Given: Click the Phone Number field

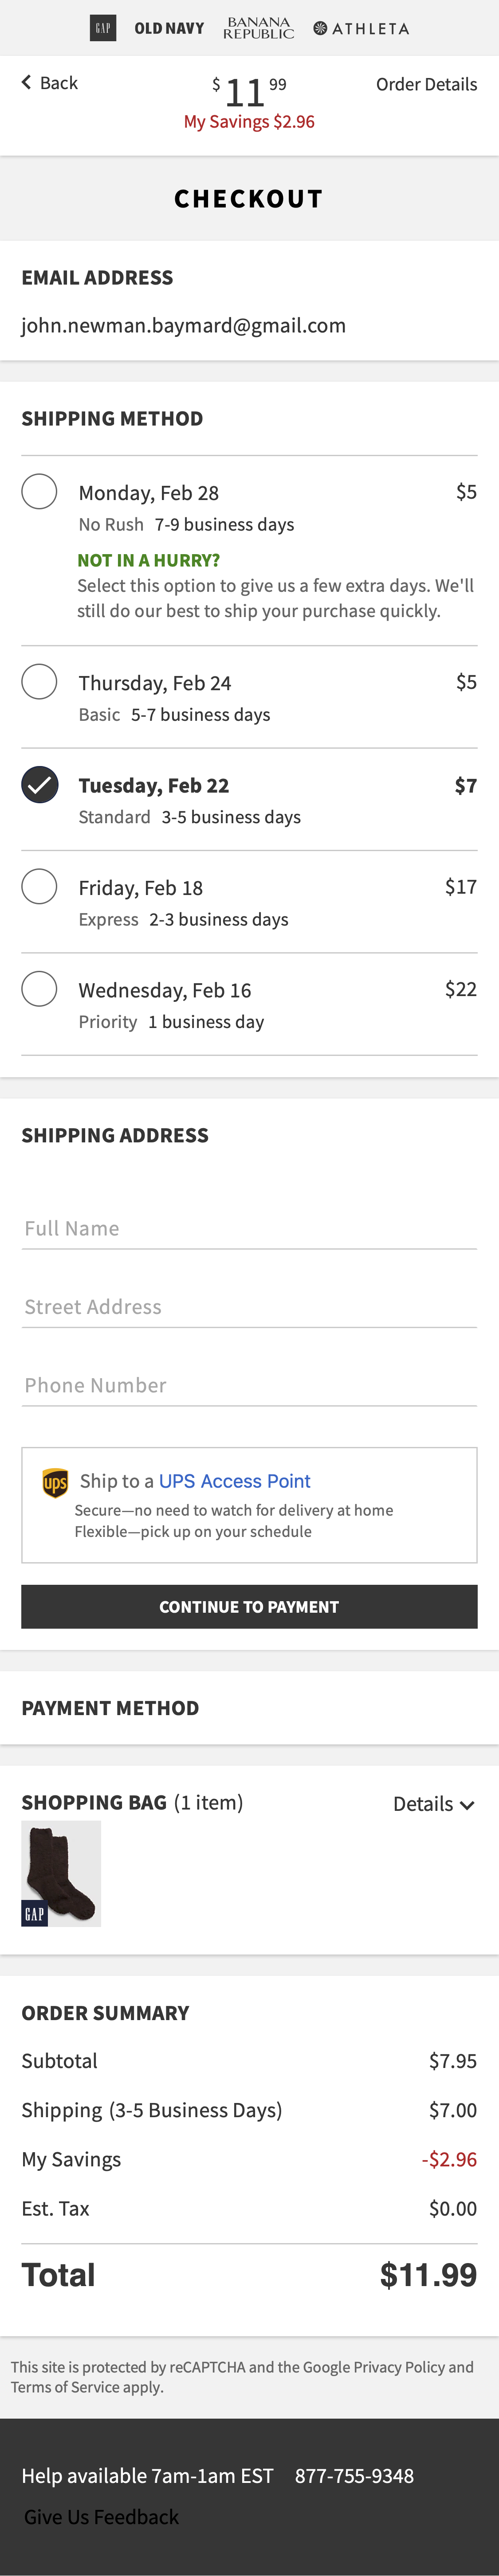Looking at the screenshot, I should click(x=249, y=1385).
